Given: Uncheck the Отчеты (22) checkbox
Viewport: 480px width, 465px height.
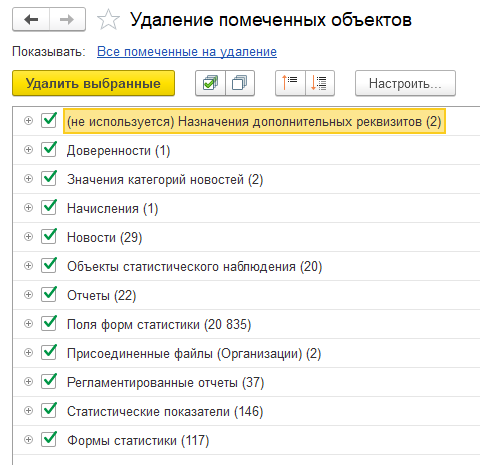Looking at the screenshot, I should click(49, 294).
